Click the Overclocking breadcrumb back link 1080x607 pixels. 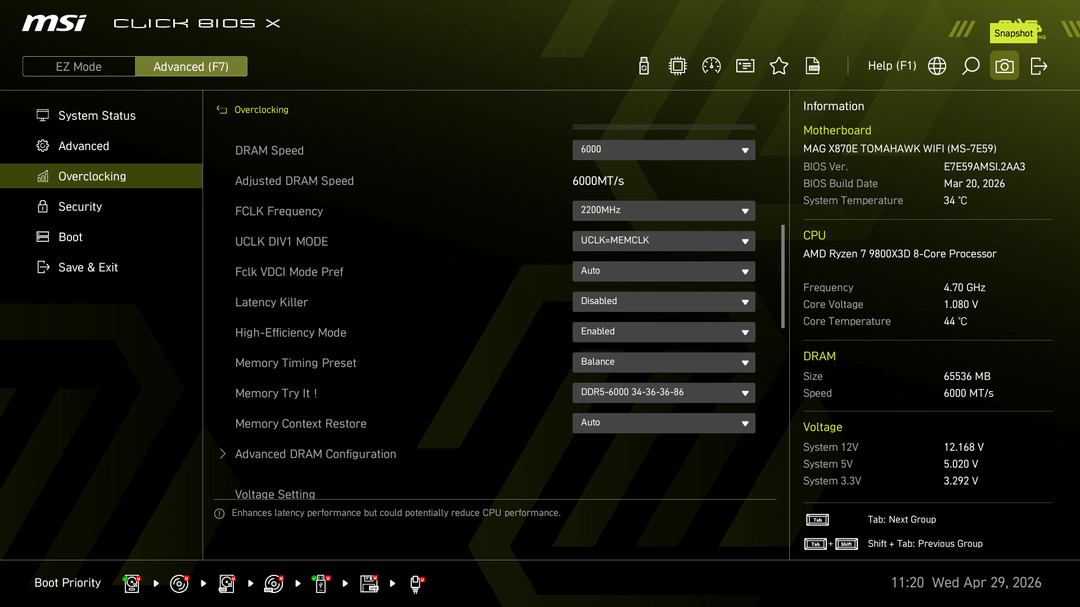260,110
